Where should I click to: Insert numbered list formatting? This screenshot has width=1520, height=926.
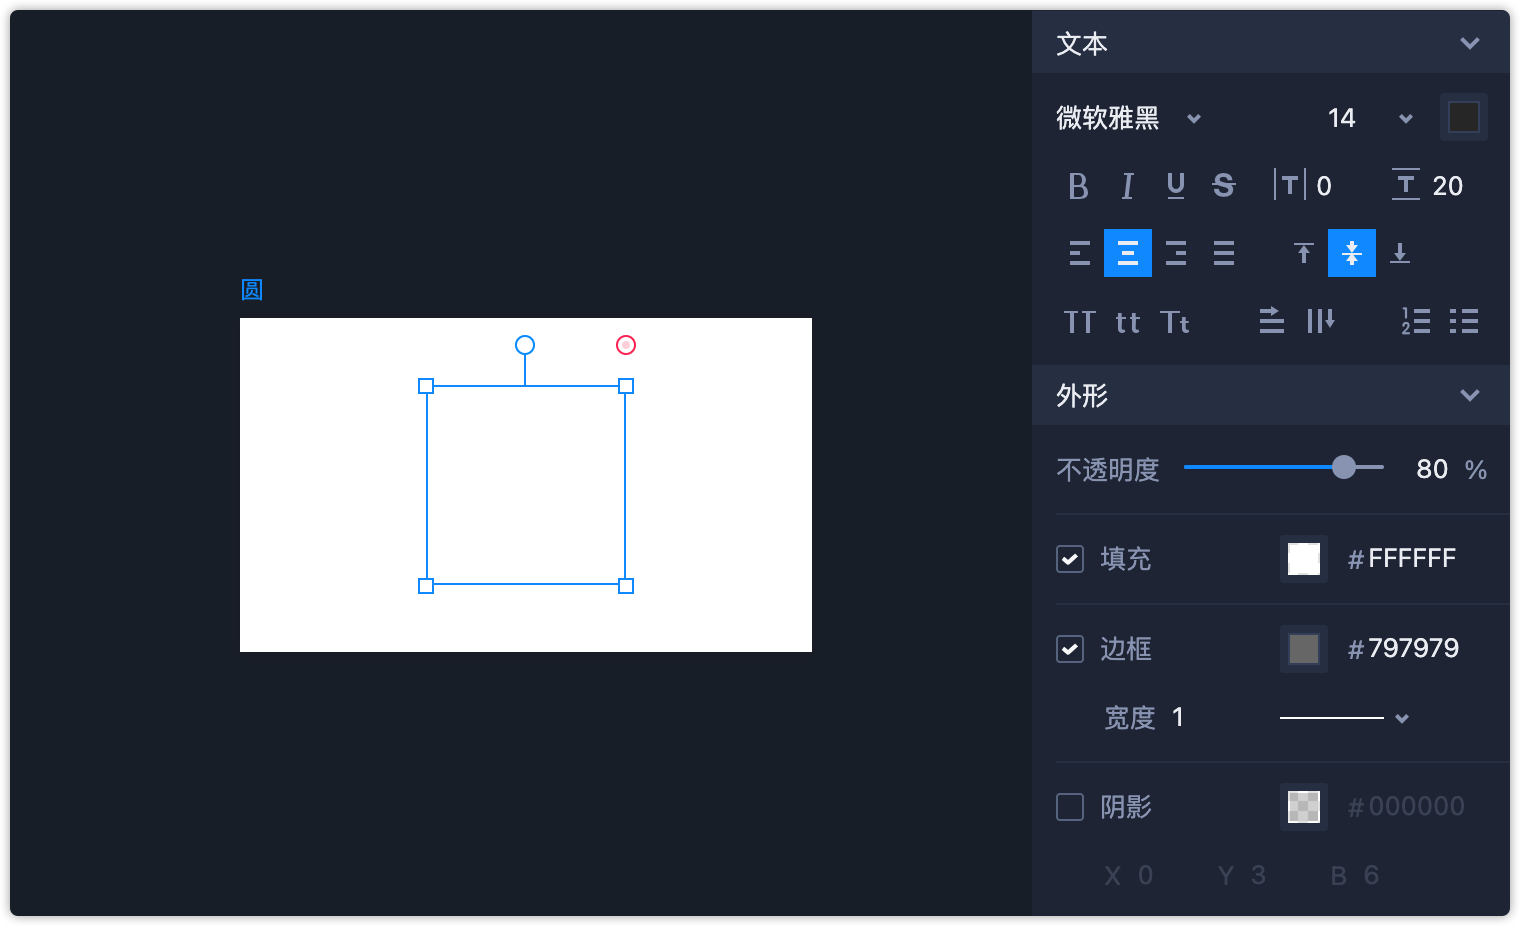1415,321
